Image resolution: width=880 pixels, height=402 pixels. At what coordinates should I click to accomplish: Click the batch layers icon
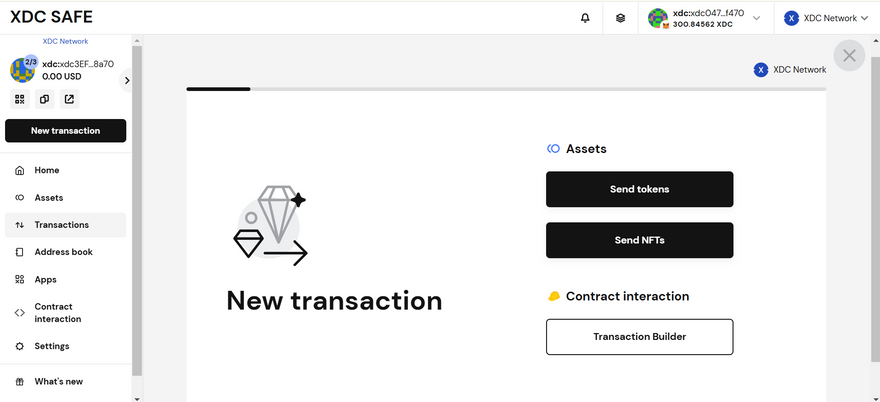[x=620, y=18]
